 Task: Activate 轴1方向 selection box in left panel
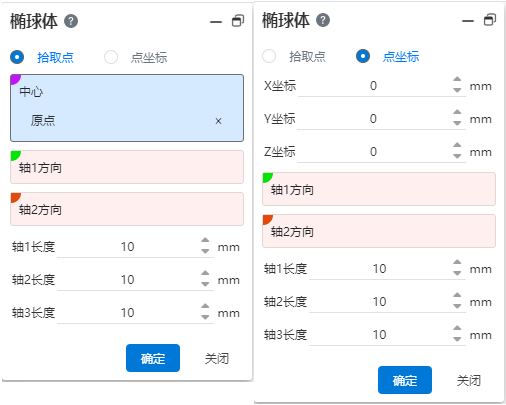click(127, 167)
